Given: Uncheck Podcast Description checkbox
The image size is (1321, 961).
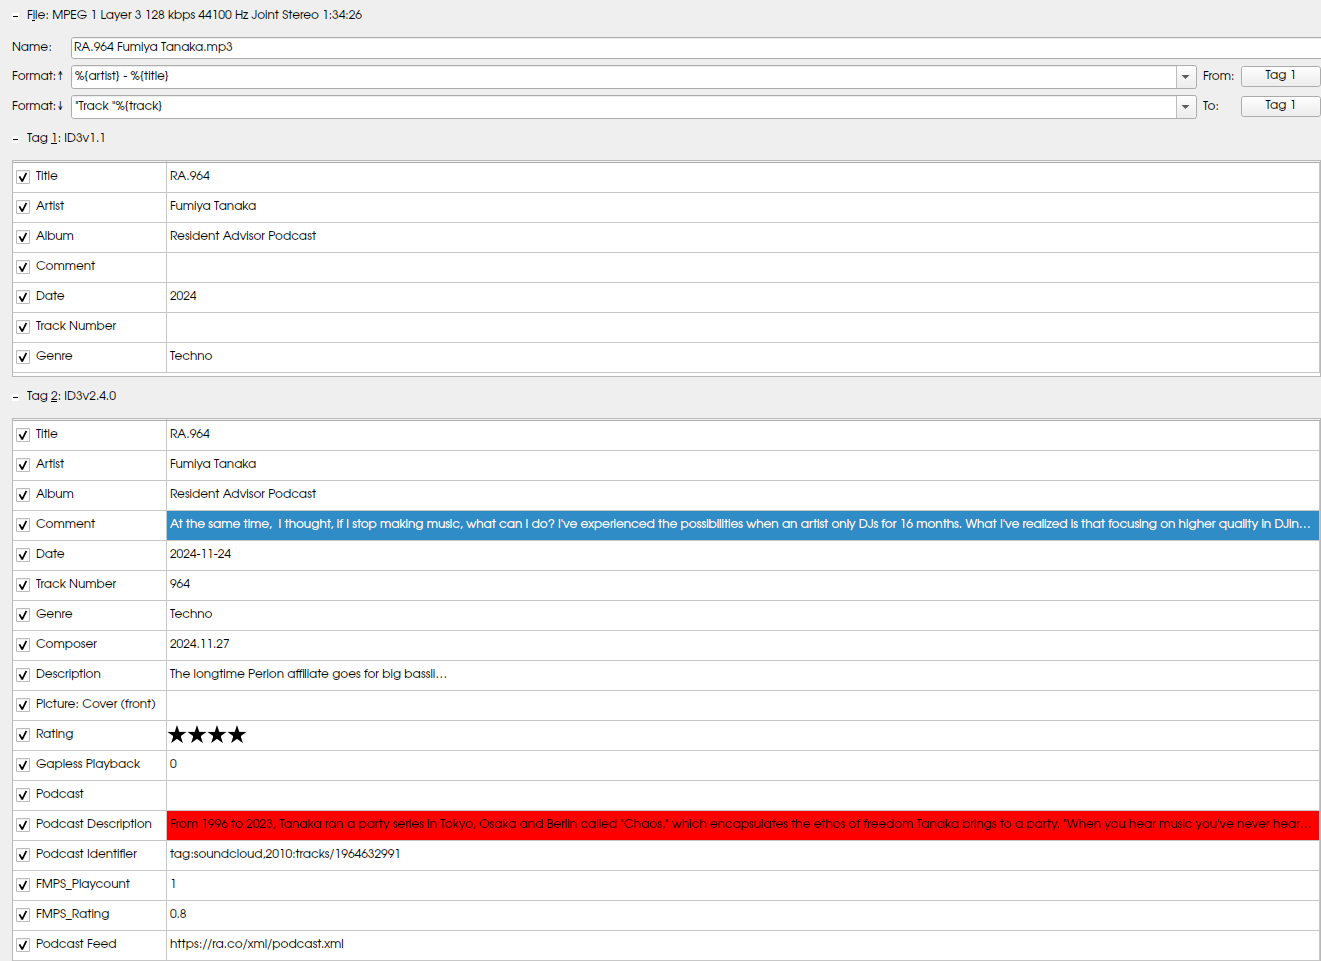Looking at the screenshot, I should click(23, 825).
